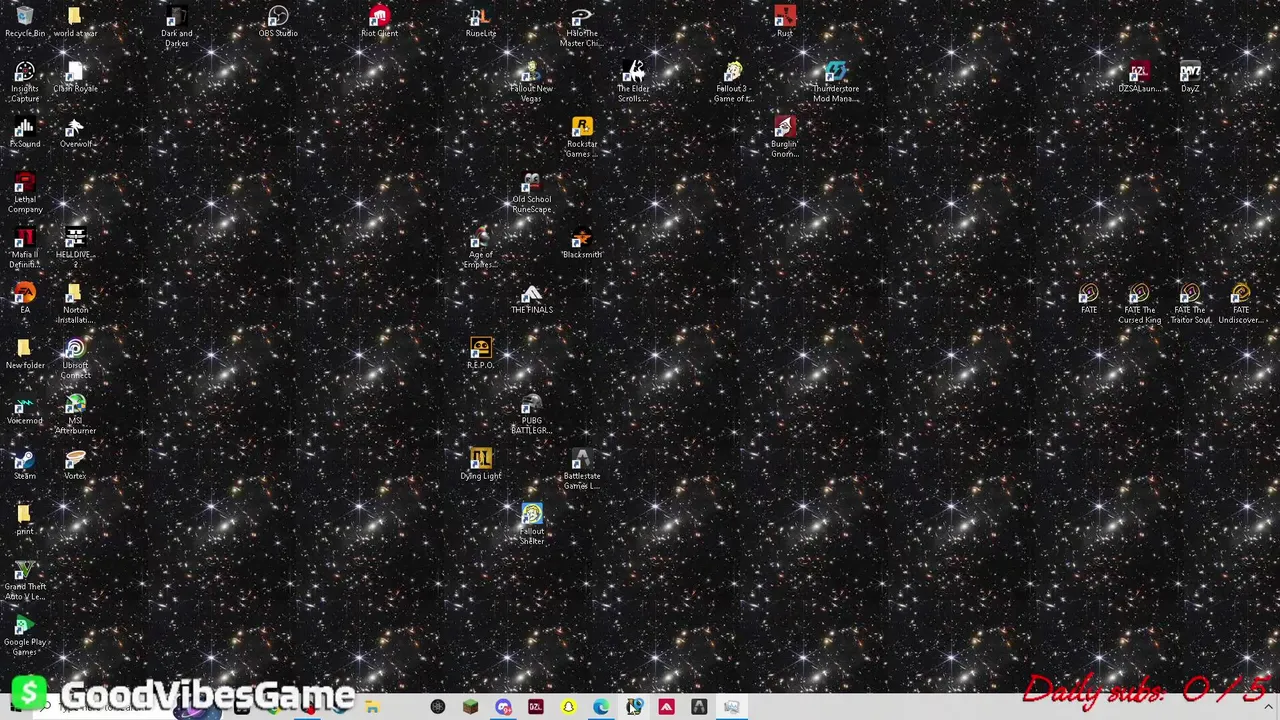Launch Ubisoft Connect shortcut
This screenshot has width=1280, height=720.
point(75,358)
